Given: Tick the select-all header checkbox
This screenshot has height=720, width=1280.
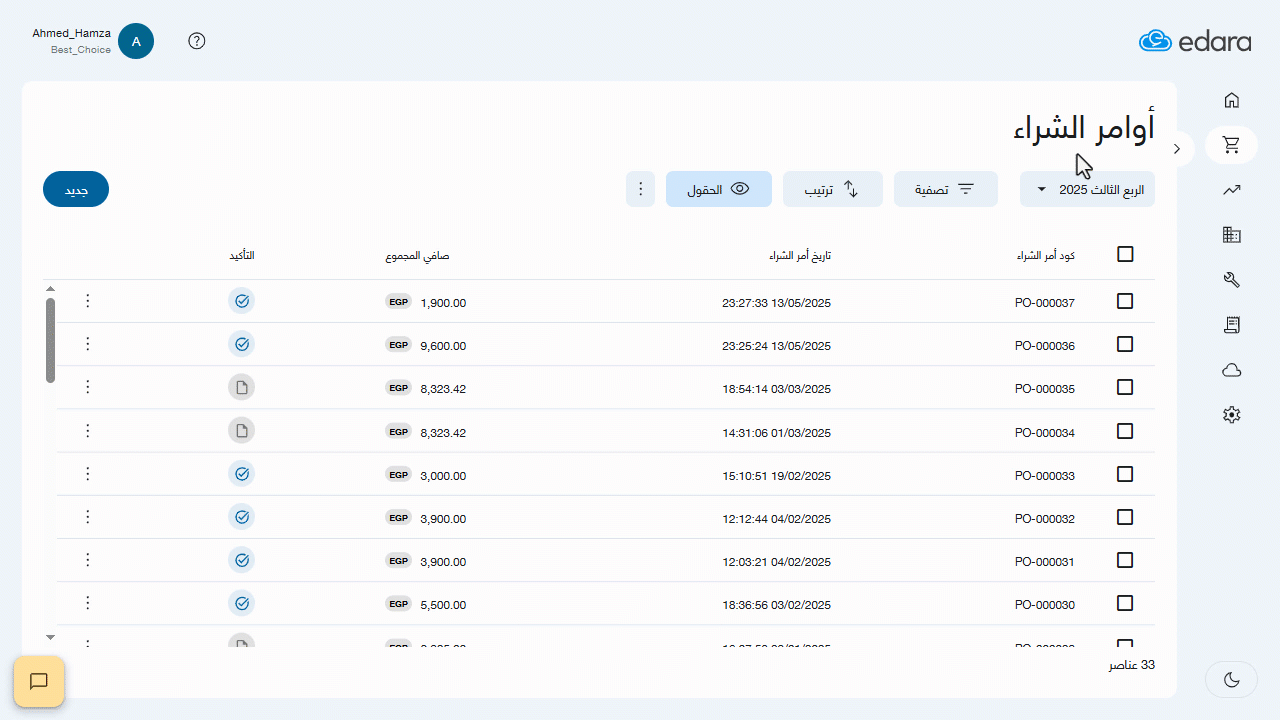Looking at the screenshot, I should [x=1125, y=254].
